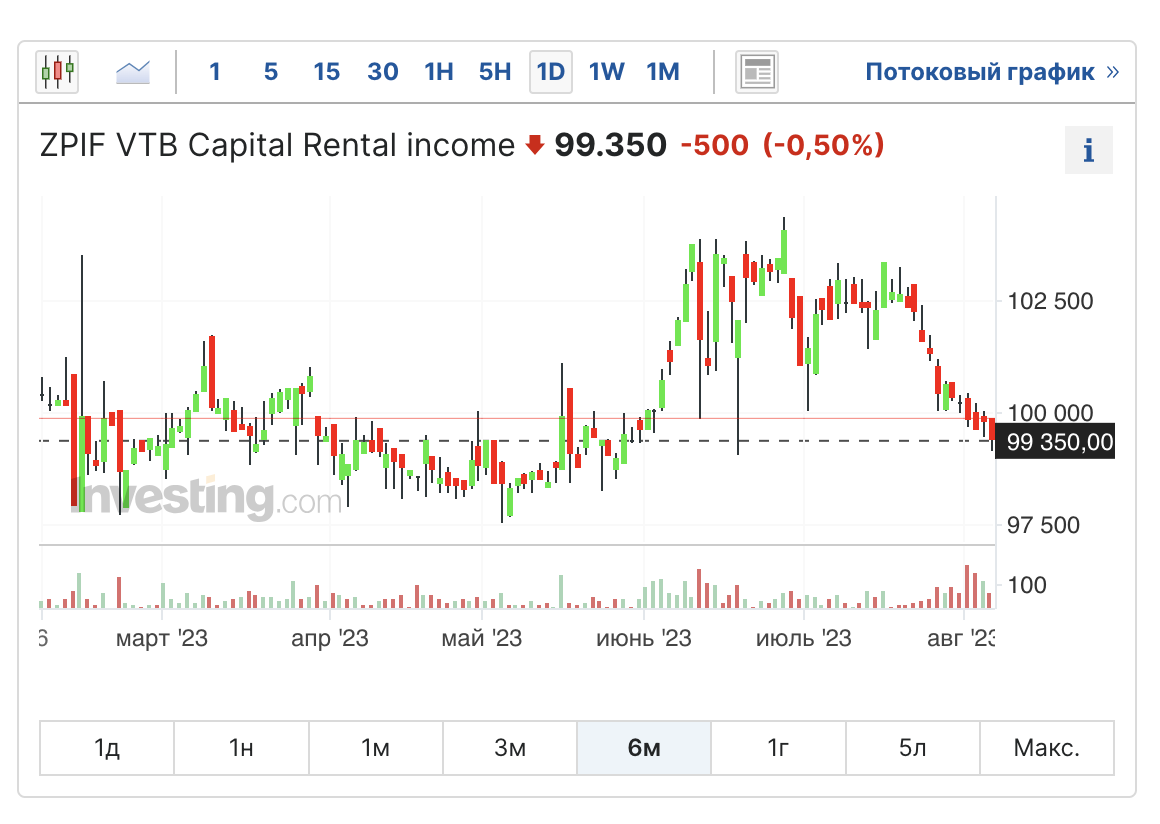Click the 97 500 price axis label
1160x824 pixels.
click(x=1043, y=525)
